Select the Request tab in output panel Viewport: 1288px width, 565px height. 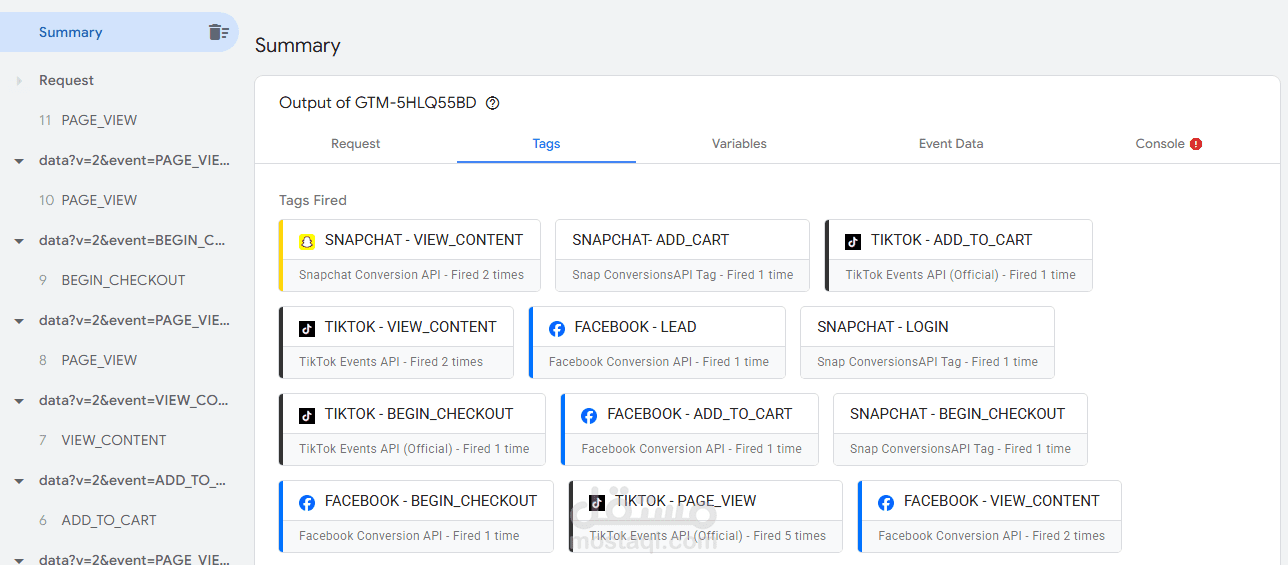pyautogui.click(x=355, y=144)
